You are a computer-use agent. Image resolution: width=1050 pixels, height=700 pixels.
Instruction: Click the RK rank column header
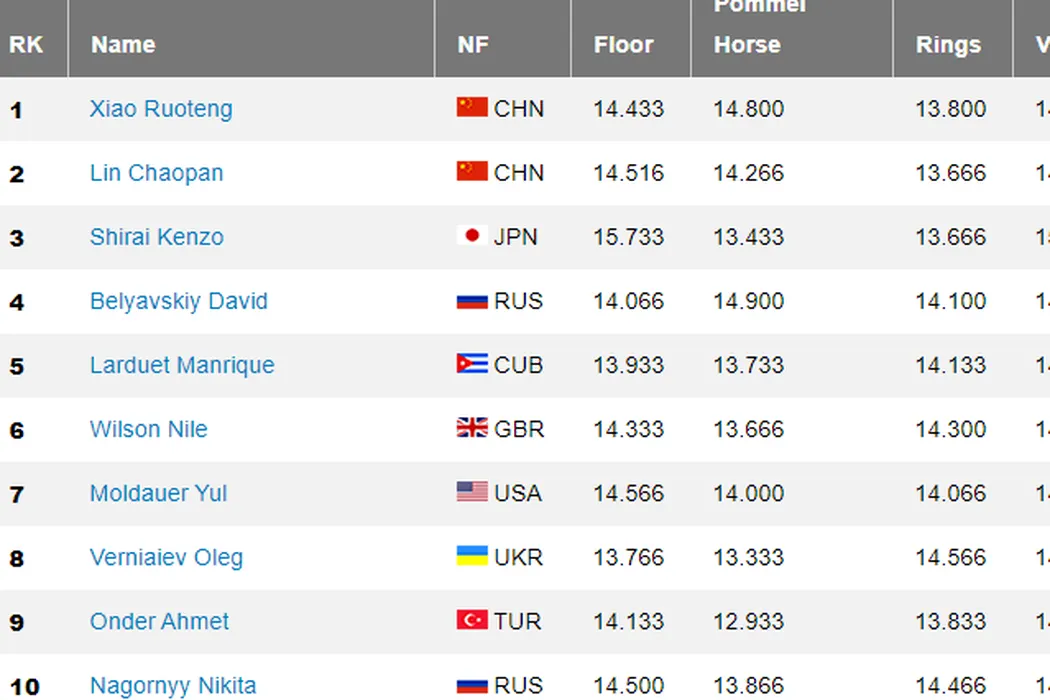click(x=26, y=45)
